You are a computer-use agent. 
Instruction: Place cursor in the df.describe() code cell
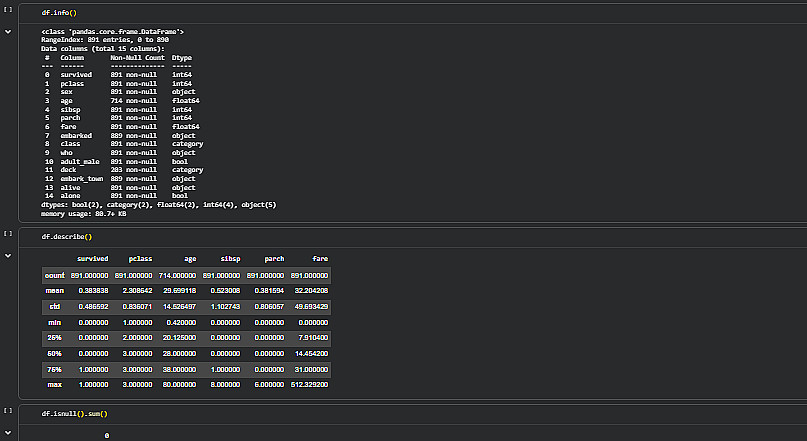tap(413, 237)
